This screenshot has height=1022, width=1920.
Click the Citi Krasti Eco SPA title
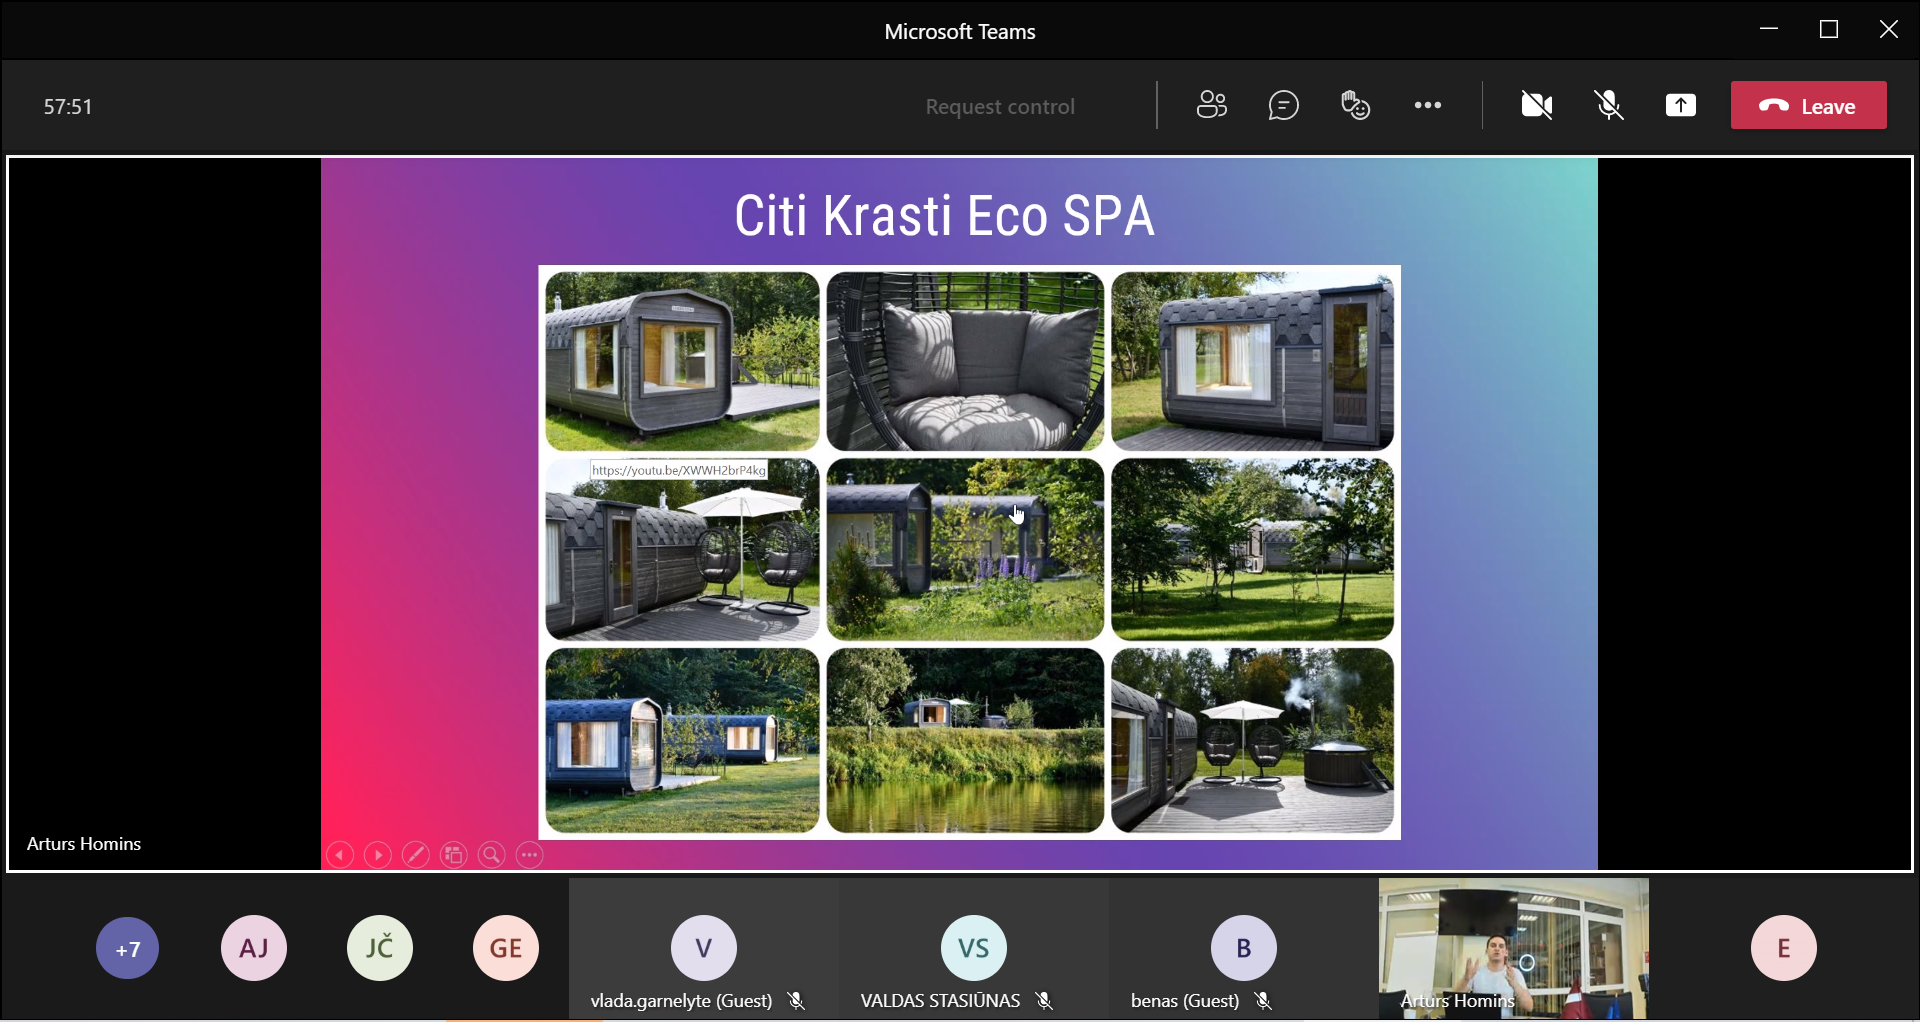click(944, 216)
